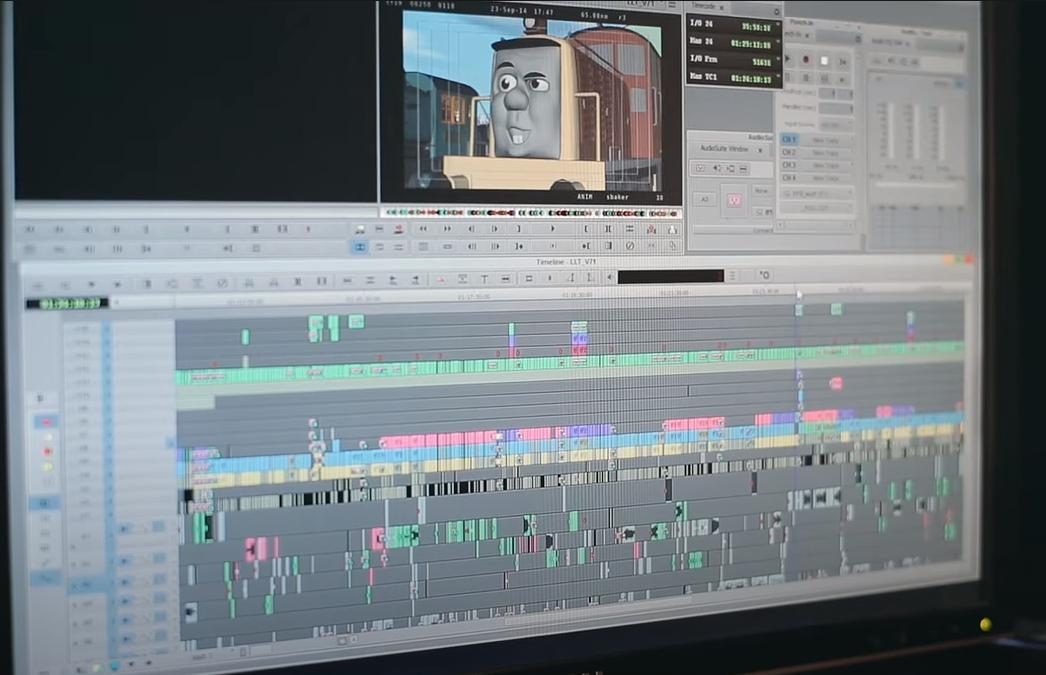Click the position bar under the monitor

[x=531, y=213]
